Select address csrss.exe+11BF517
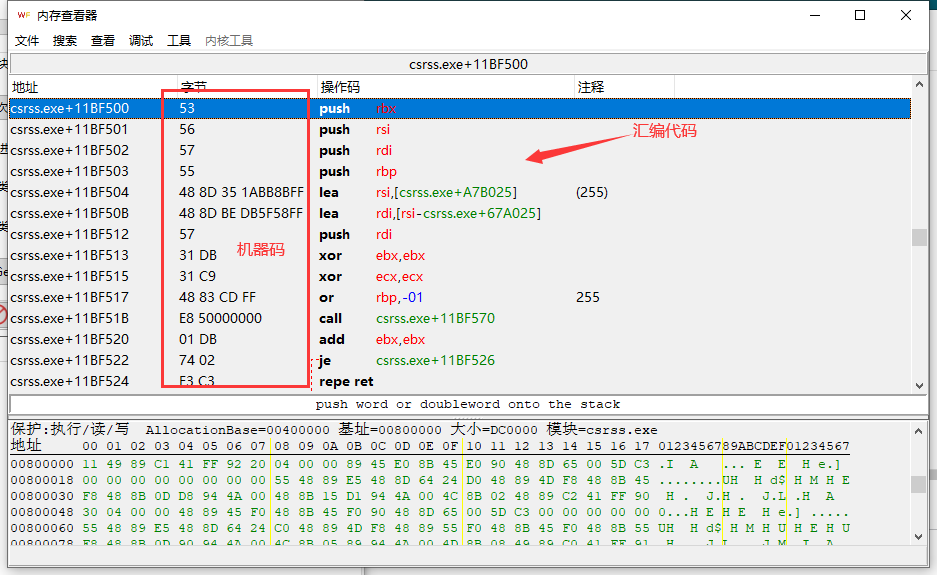 tap(69, 297)
